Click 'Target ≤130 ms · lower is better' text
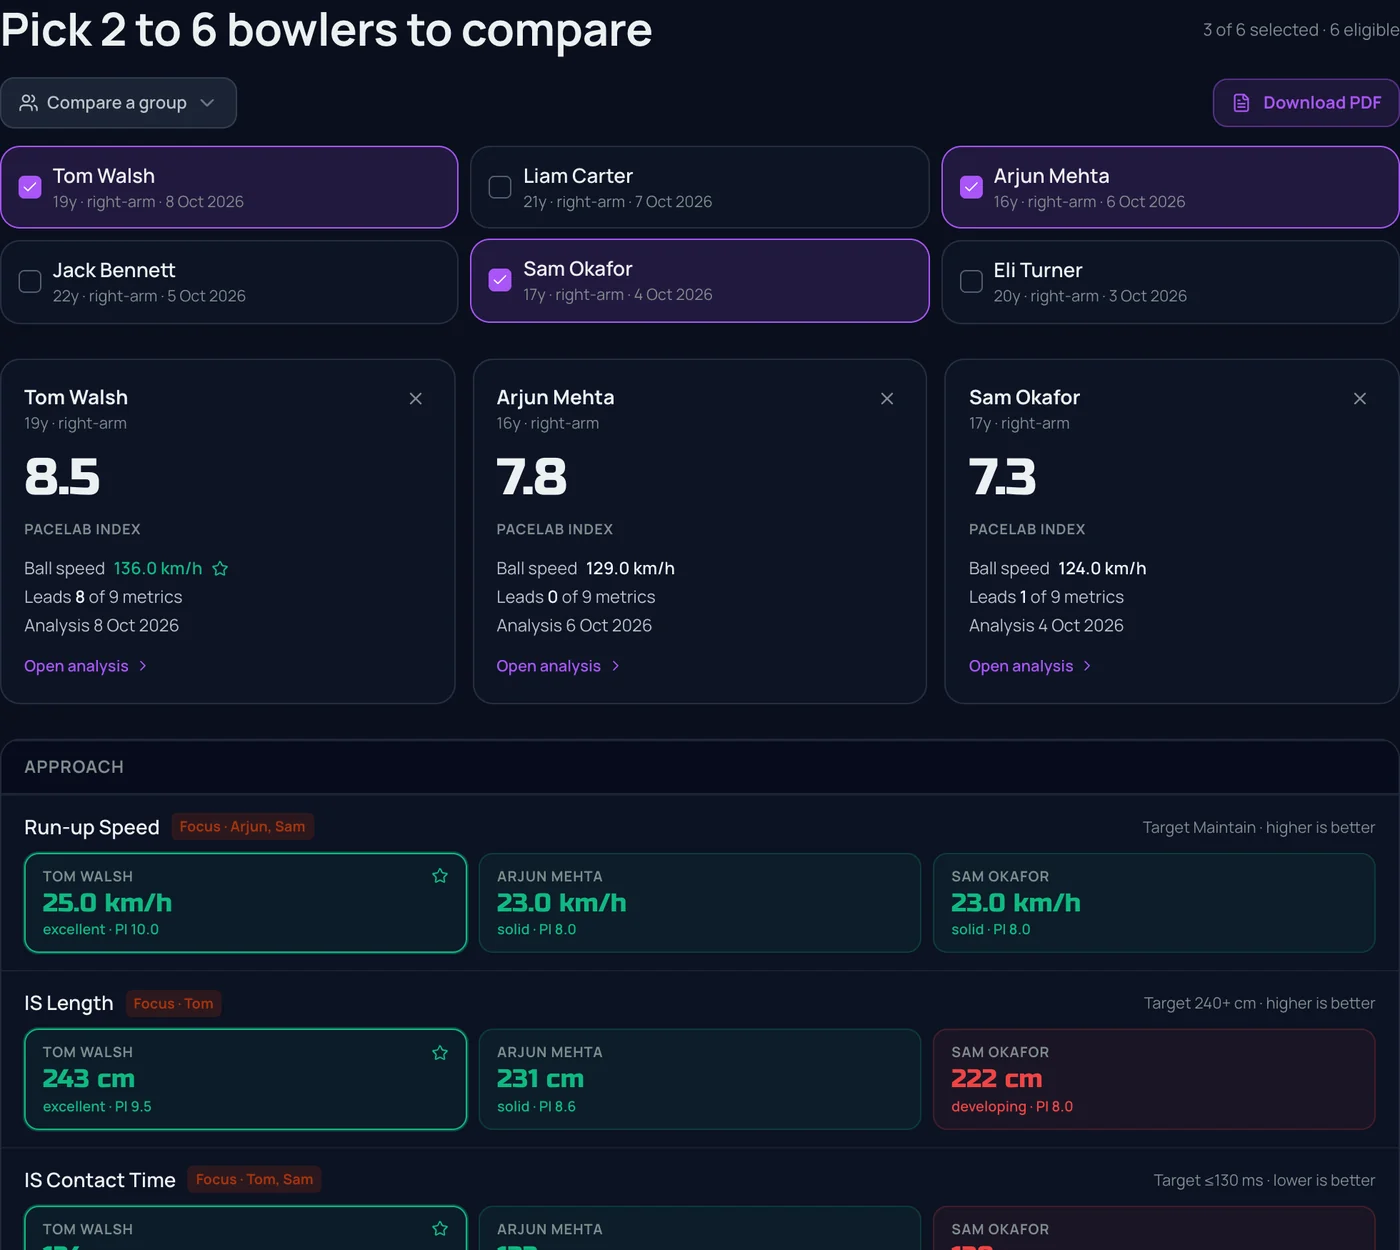1400x1250 pixels. coord(1265,1181)
